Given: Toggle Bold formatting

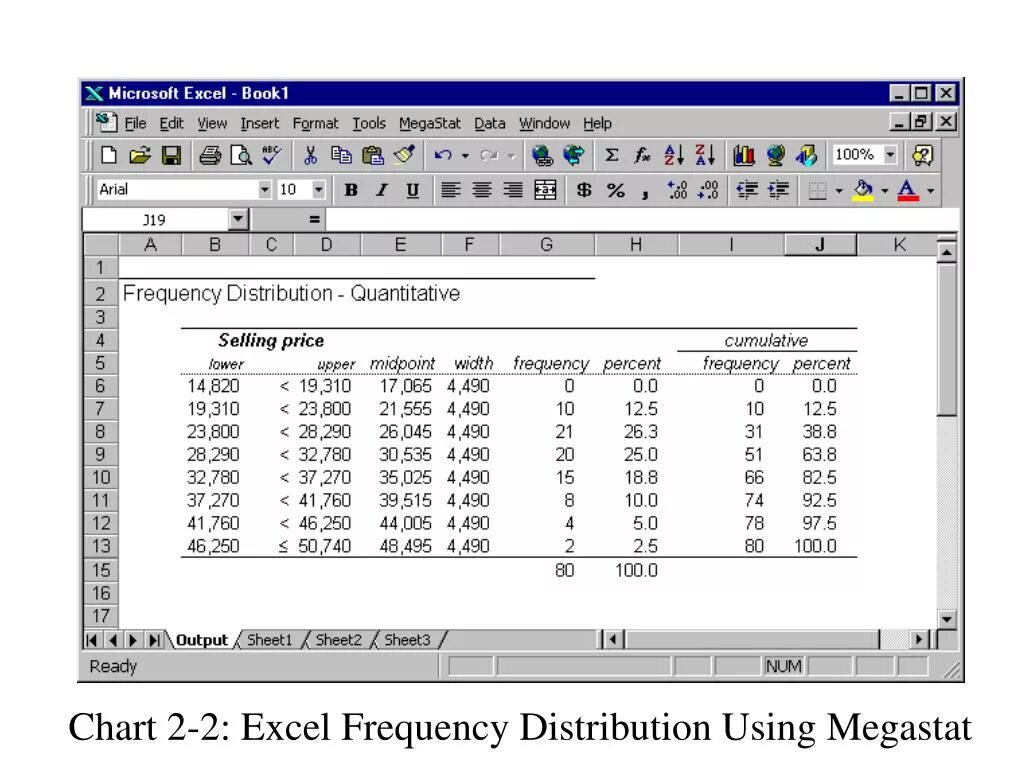Looking at the screenshot, I should pos(351,190).
